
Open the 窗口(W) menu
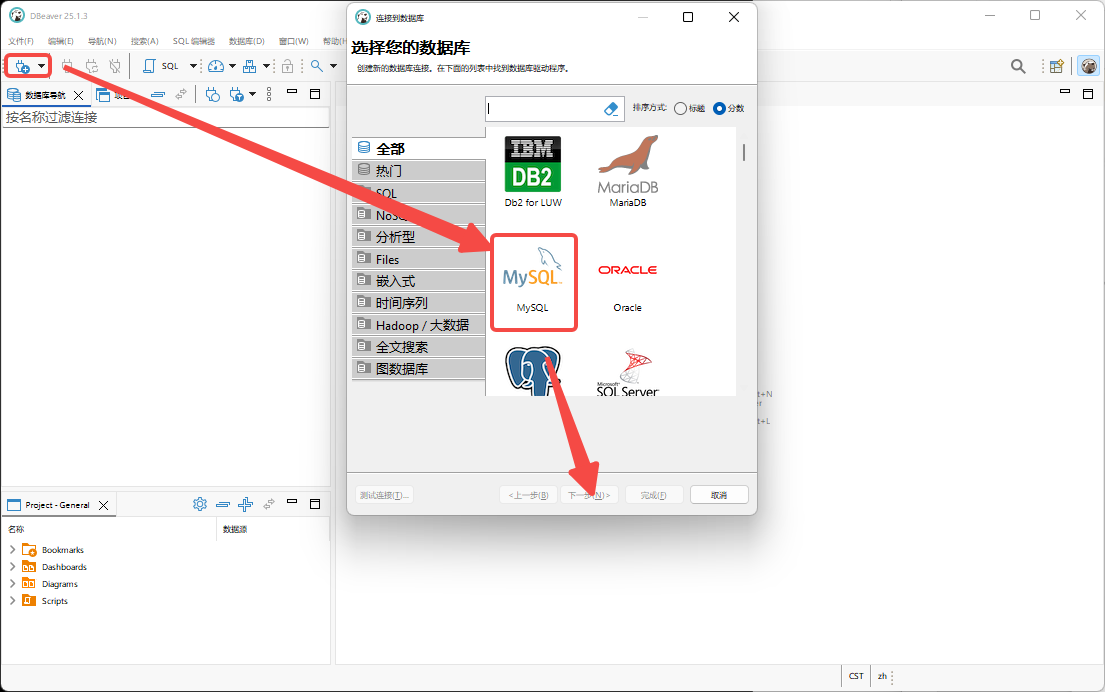tap(294, 41)
